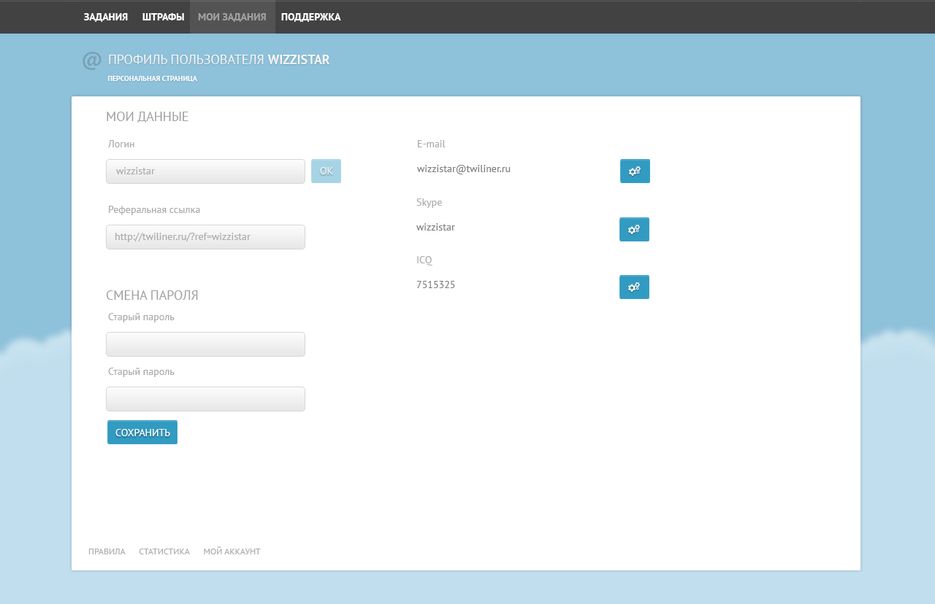Focus the Логин input field
The image size is (935, 604).
[205, 171]
